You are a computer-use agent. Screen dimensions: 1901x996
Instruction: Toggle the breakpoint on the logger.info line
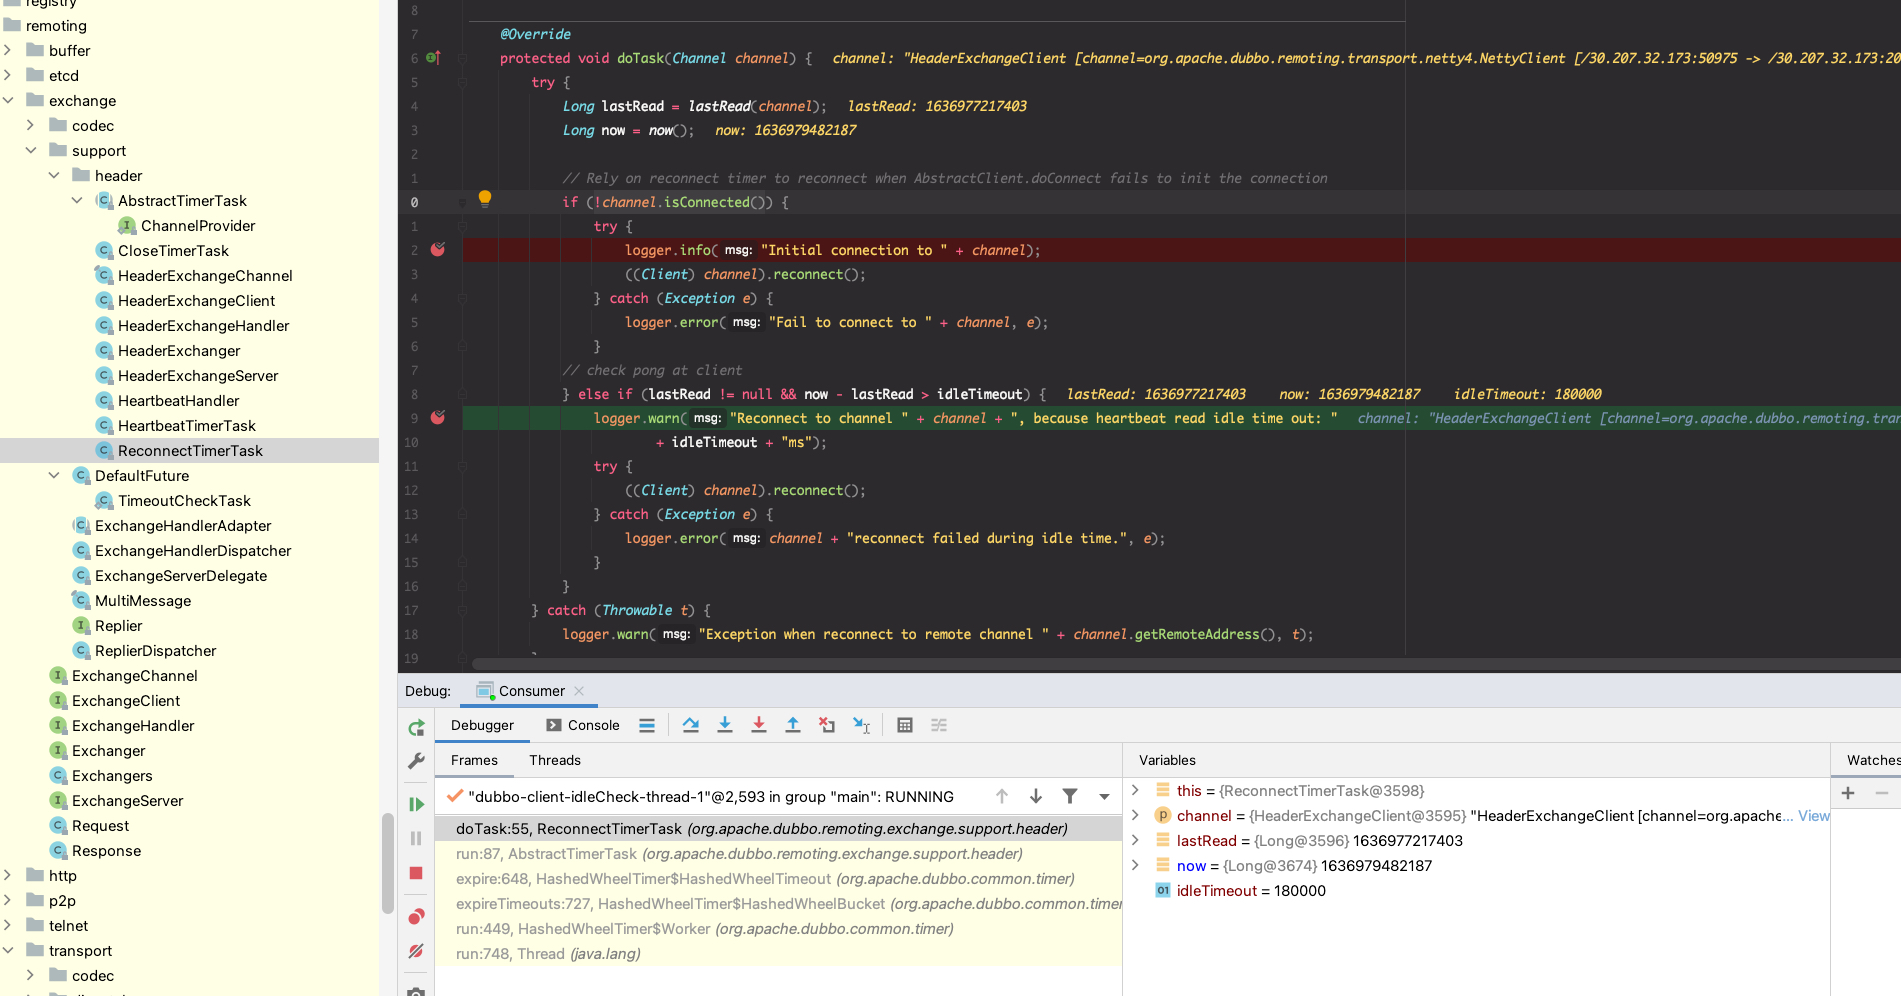click(437, 250)
